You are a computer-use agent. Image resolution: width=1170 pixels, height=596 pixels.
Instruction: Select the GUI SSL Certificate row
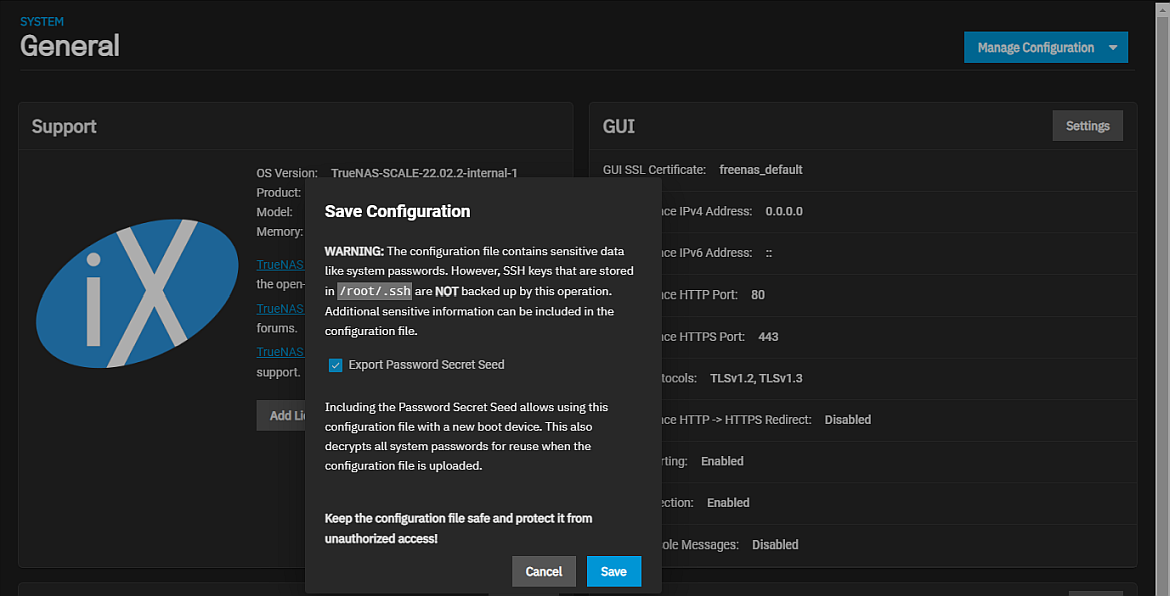coord(760,170)
